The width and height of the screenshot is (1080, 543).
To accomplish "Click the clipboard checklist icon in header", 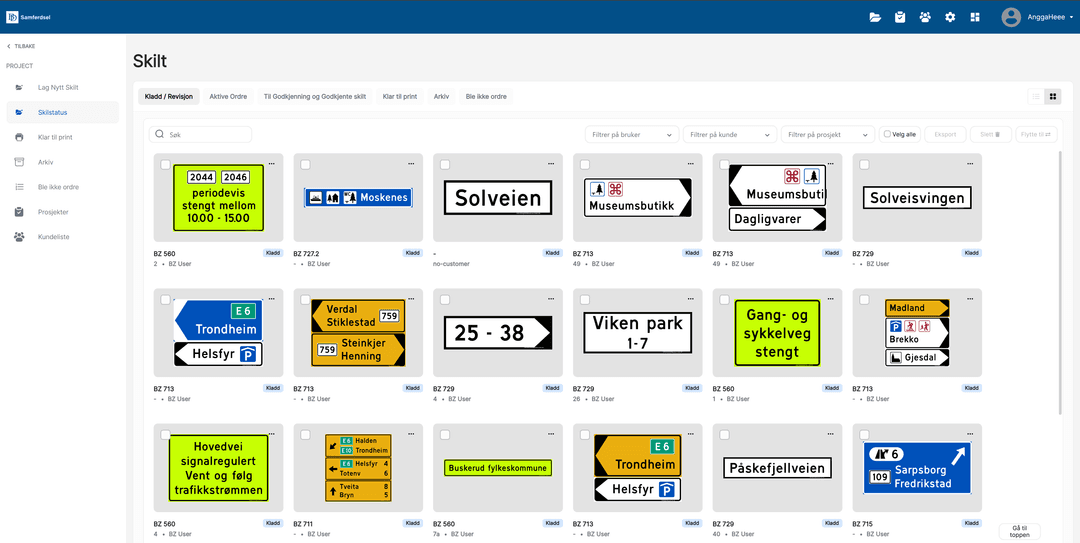I will click(900, 17).
